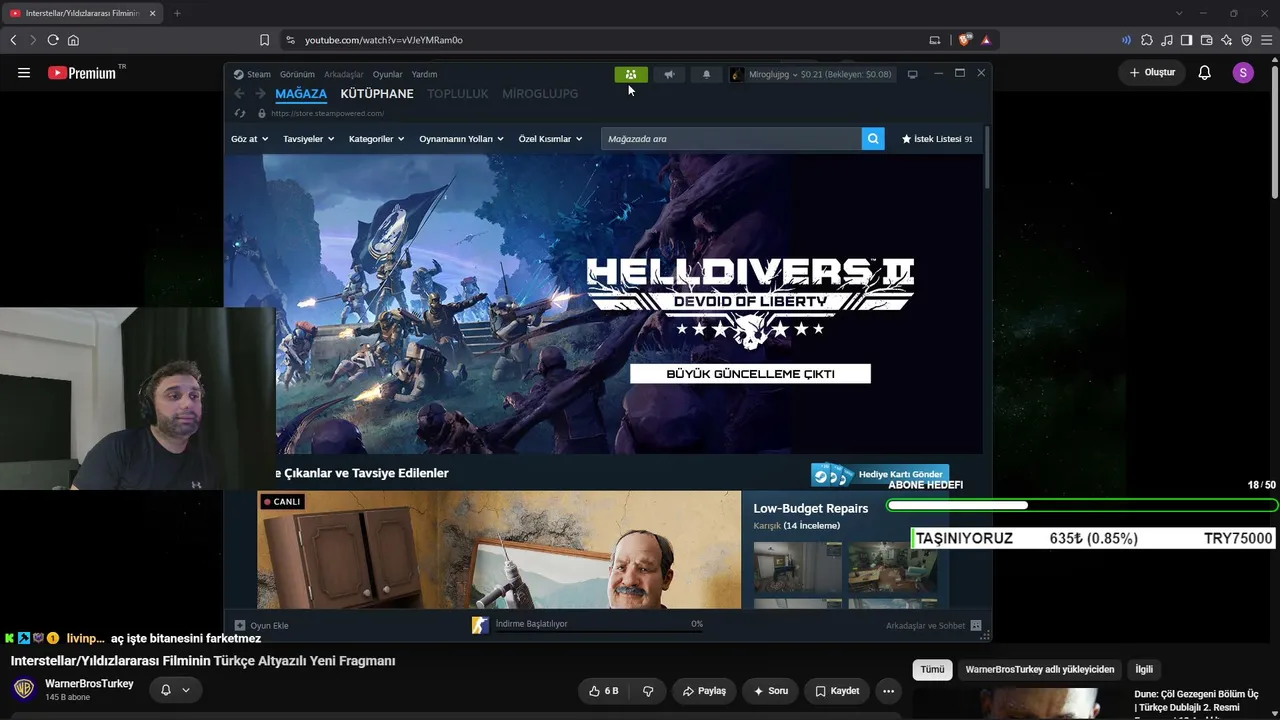Click the Steam store search field
This screenshot has width=1280, height=720.
pos(731,139)
